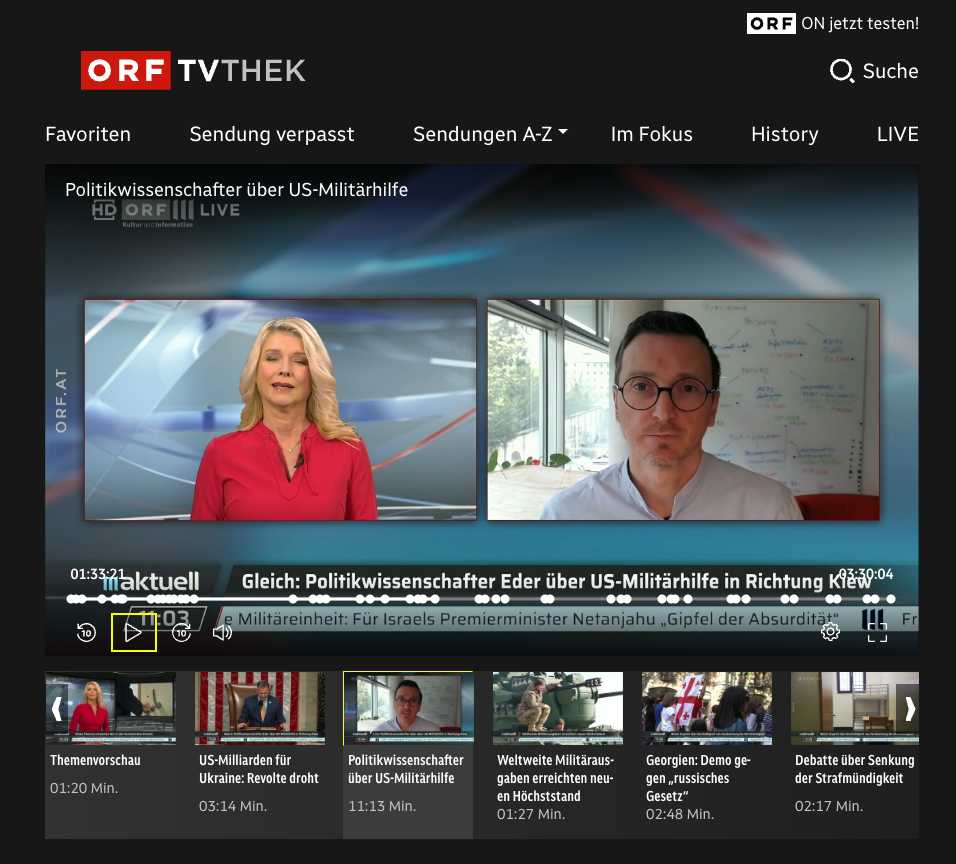Seek within the video progress bar
The width and height of the screenshot is (956, 864).
482,599
